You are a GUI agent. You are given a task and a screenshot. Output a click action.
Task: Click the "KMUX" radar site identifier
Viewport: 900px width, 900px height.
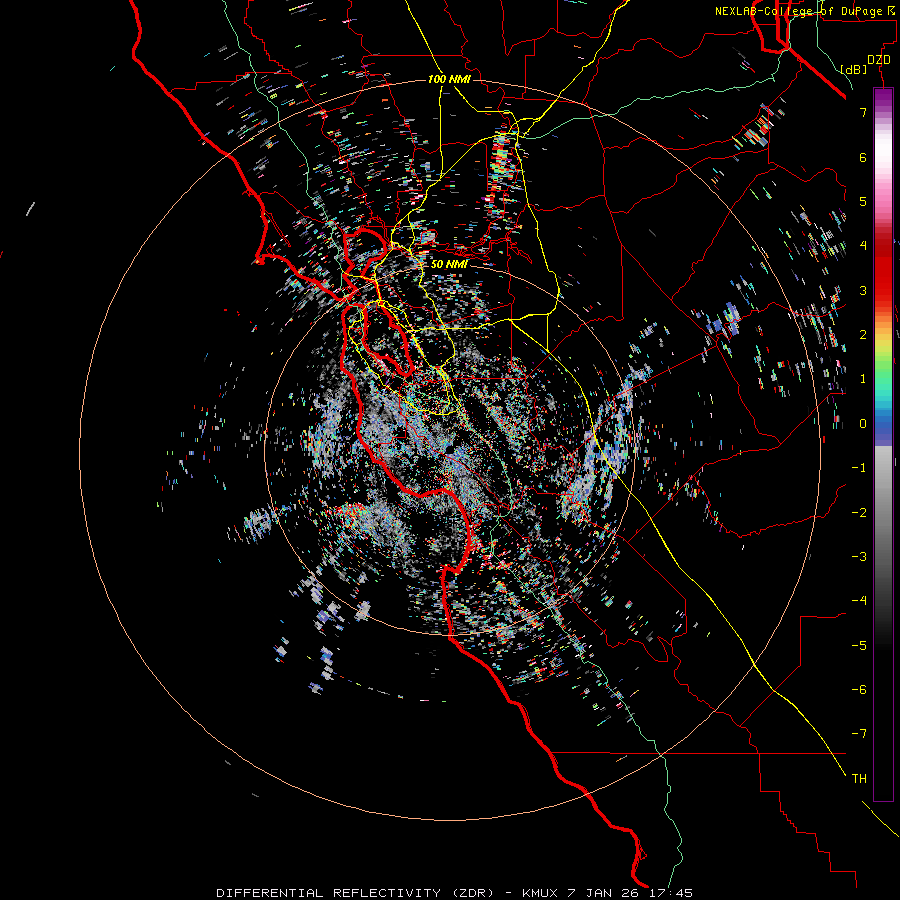tap(541, 893)
